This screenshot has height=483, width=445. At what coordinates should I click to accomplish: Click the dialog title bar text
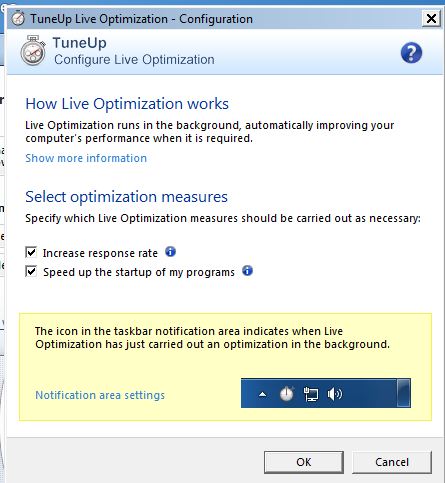point(141,19)
